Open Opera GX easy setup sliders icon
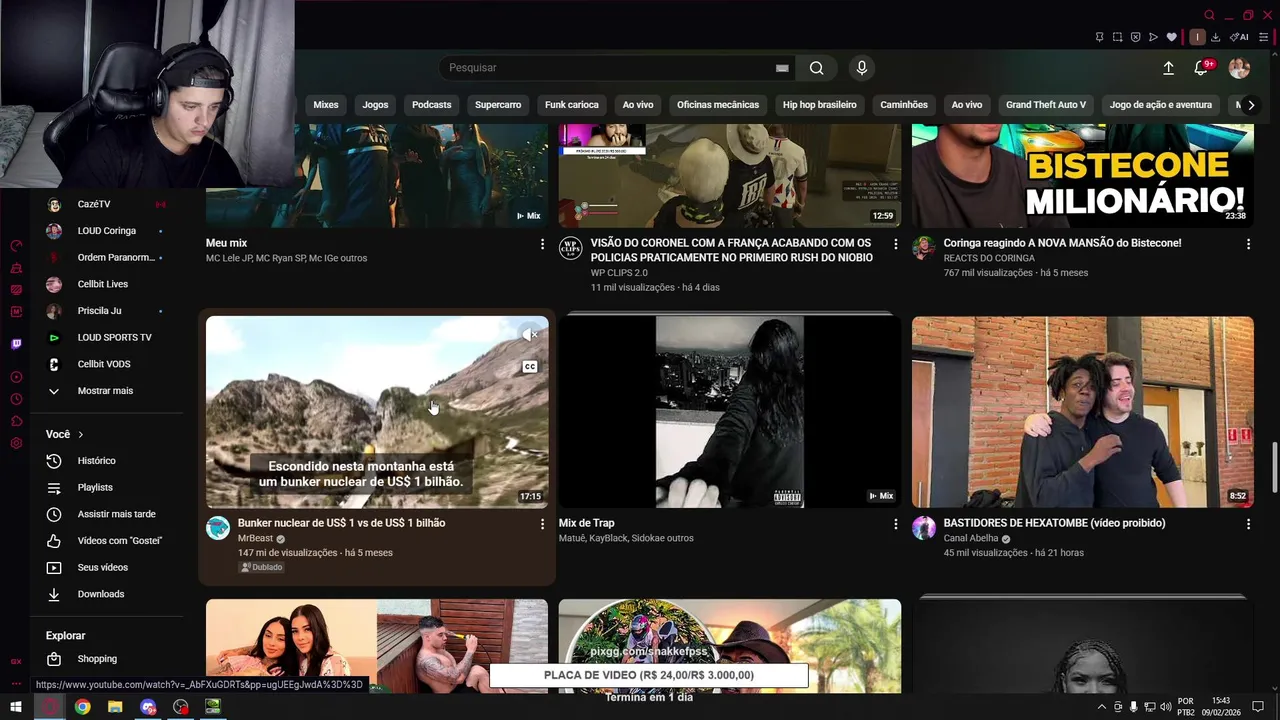This screenshot has height=720, width=1280. 1263,37
